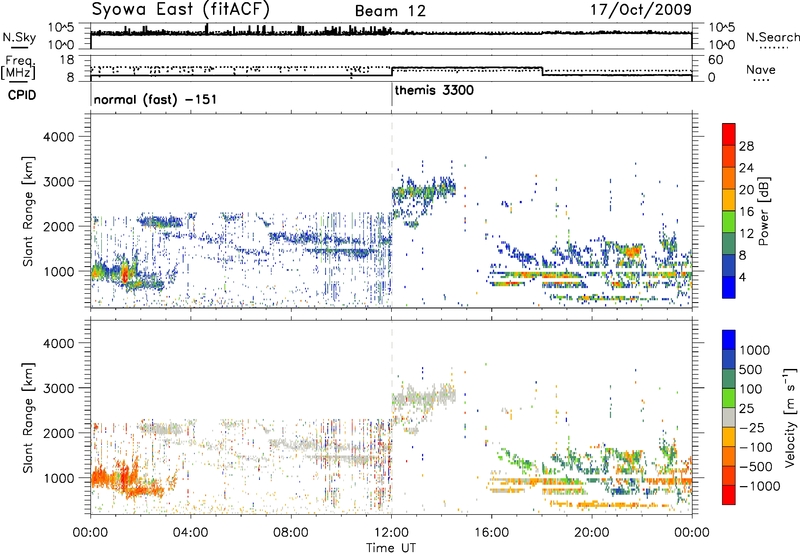
Task: Click the "16:00" time axis label
Action: [491, 533]
